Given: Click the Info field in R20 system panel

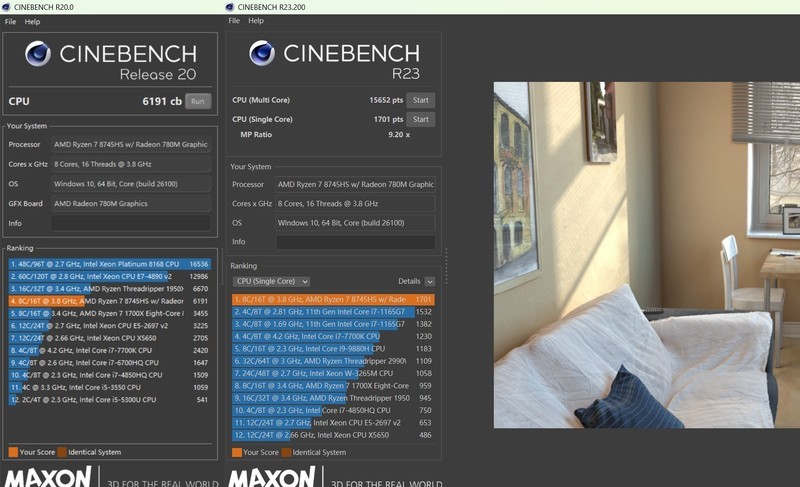Looking at the screenshot, I should pos(131,223).
